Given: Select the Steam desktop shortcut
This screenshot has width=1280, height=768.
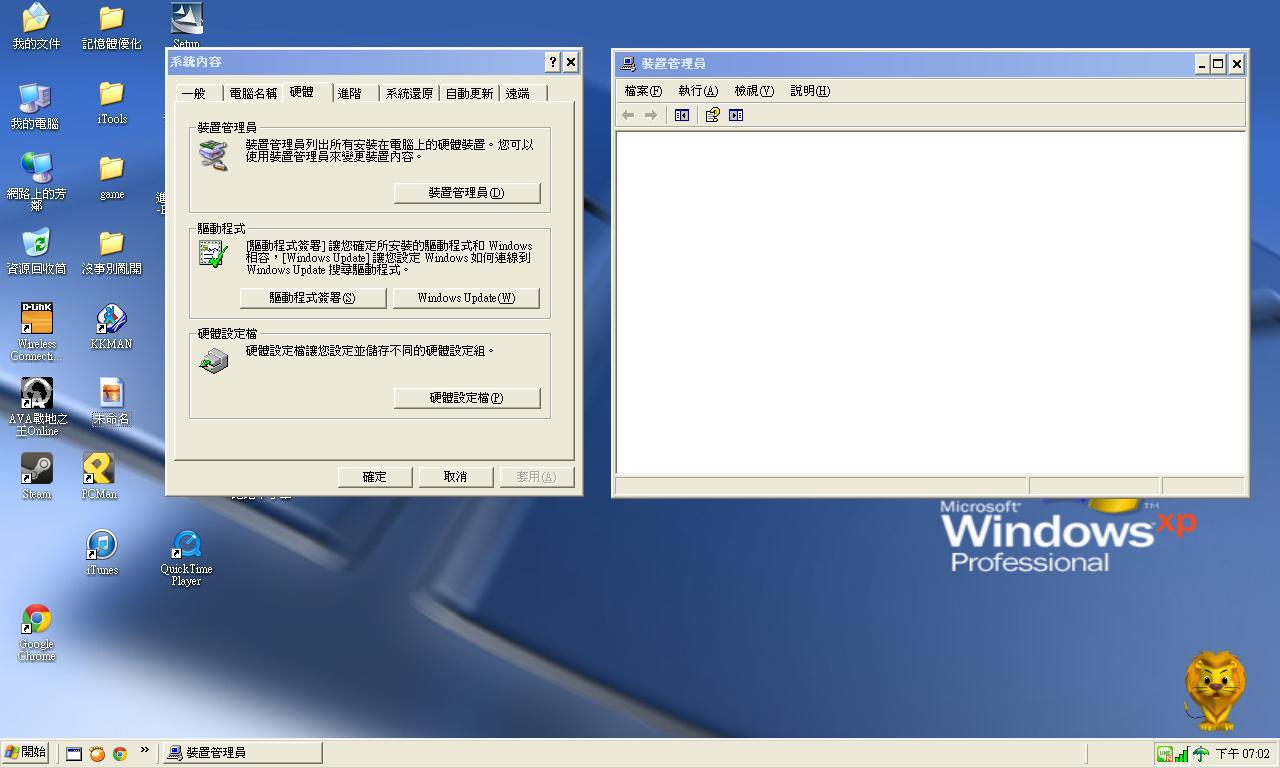Looking at the screenshot, I should coord(37,476).
